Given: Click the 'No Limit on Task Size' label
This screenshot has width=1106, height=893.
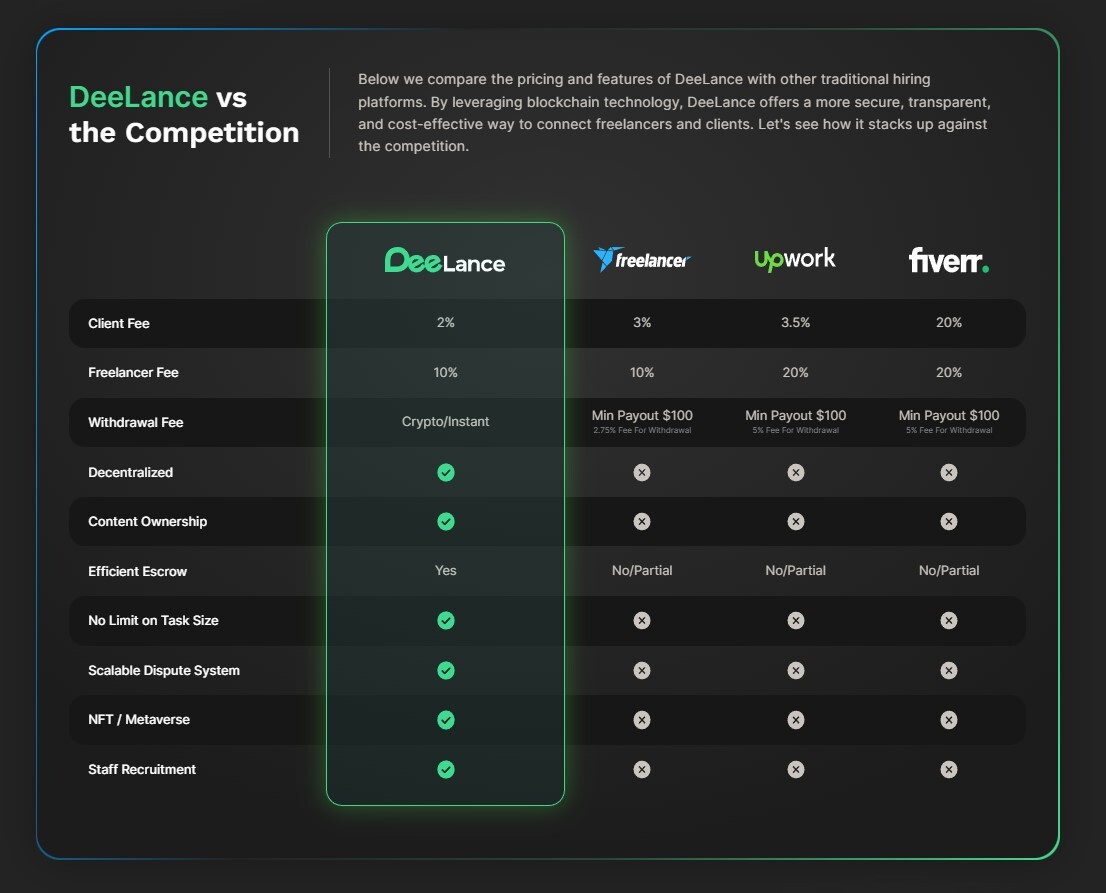Looking at the screenshot, I should pos(153,621).
